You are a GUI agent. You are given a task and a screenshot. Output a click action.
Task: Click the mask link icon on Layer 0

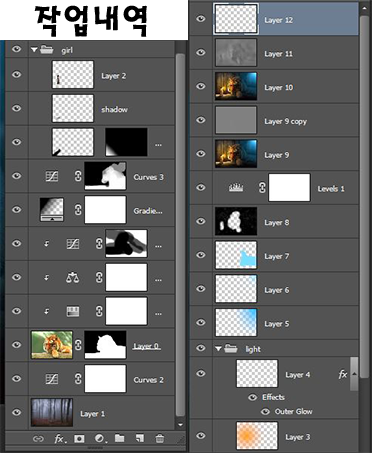(78, 345)
